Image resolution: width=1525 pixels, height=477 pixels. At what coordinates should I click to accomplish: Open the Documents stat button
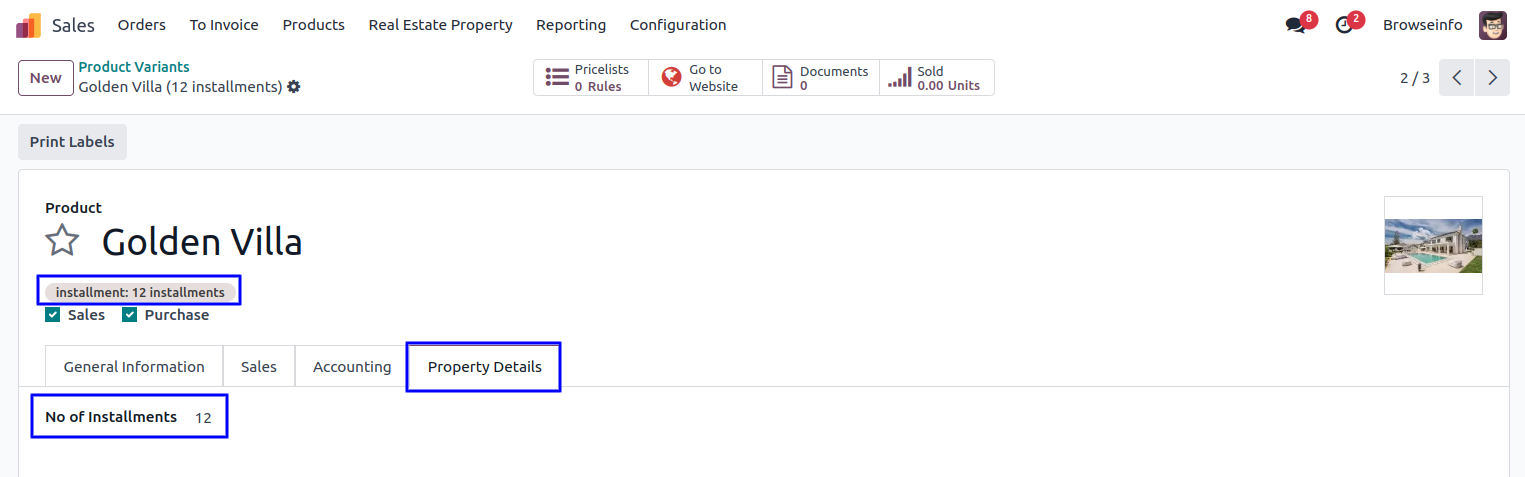(820, 78)
